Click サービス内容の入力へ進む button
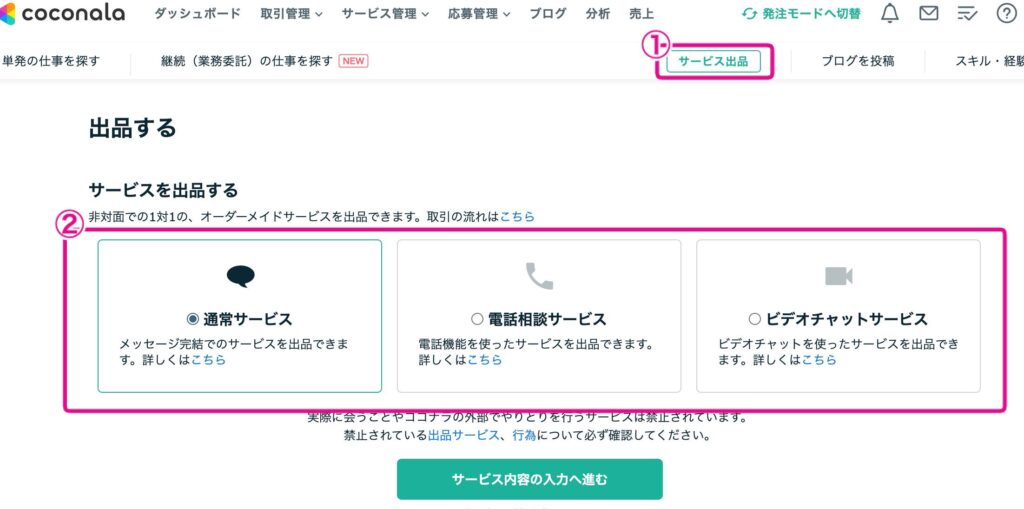Image resolution: width=1024 pixels, height=509 pixels. 529,479
